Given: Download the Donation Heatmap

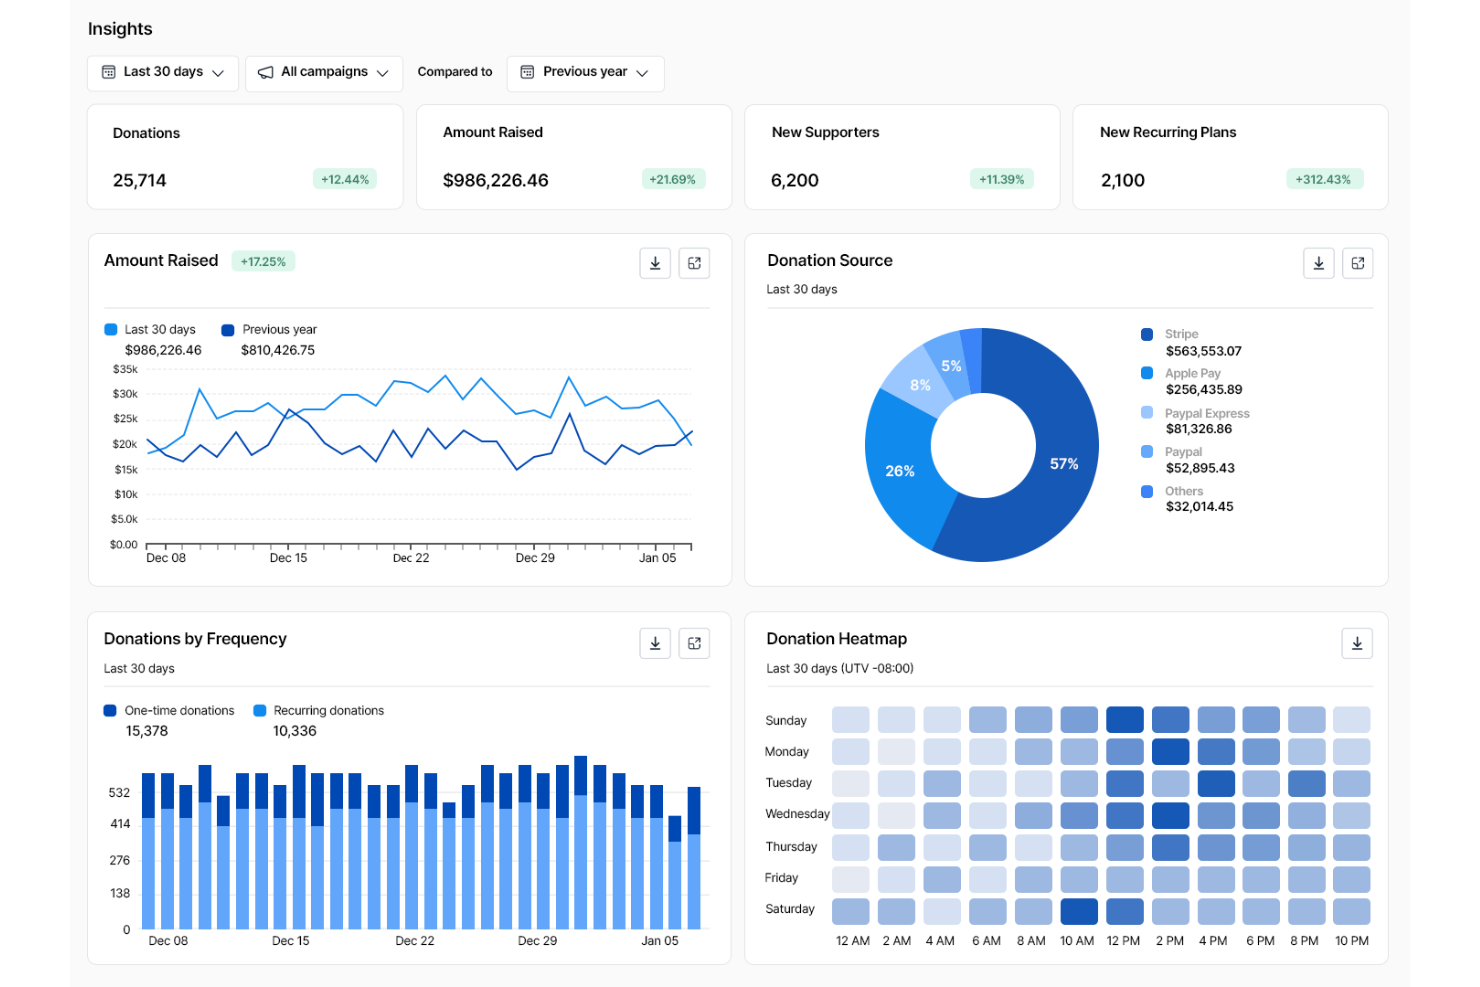Looking at the screenshot, I should (x=1357, y=643).
